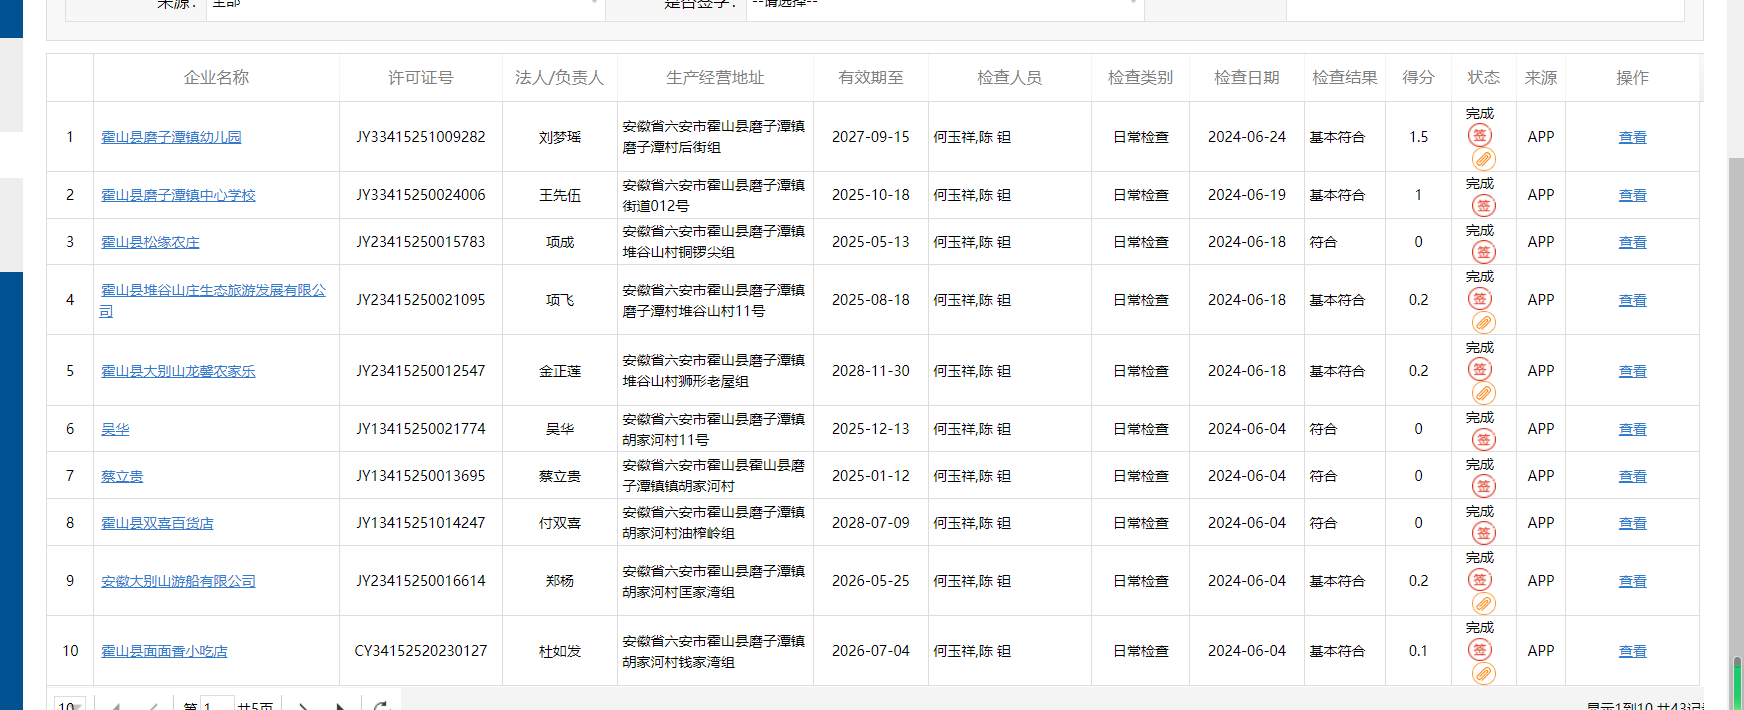Click the 签 stamp icon for 霍山县双喜百货店

(x=1483, y=533)
